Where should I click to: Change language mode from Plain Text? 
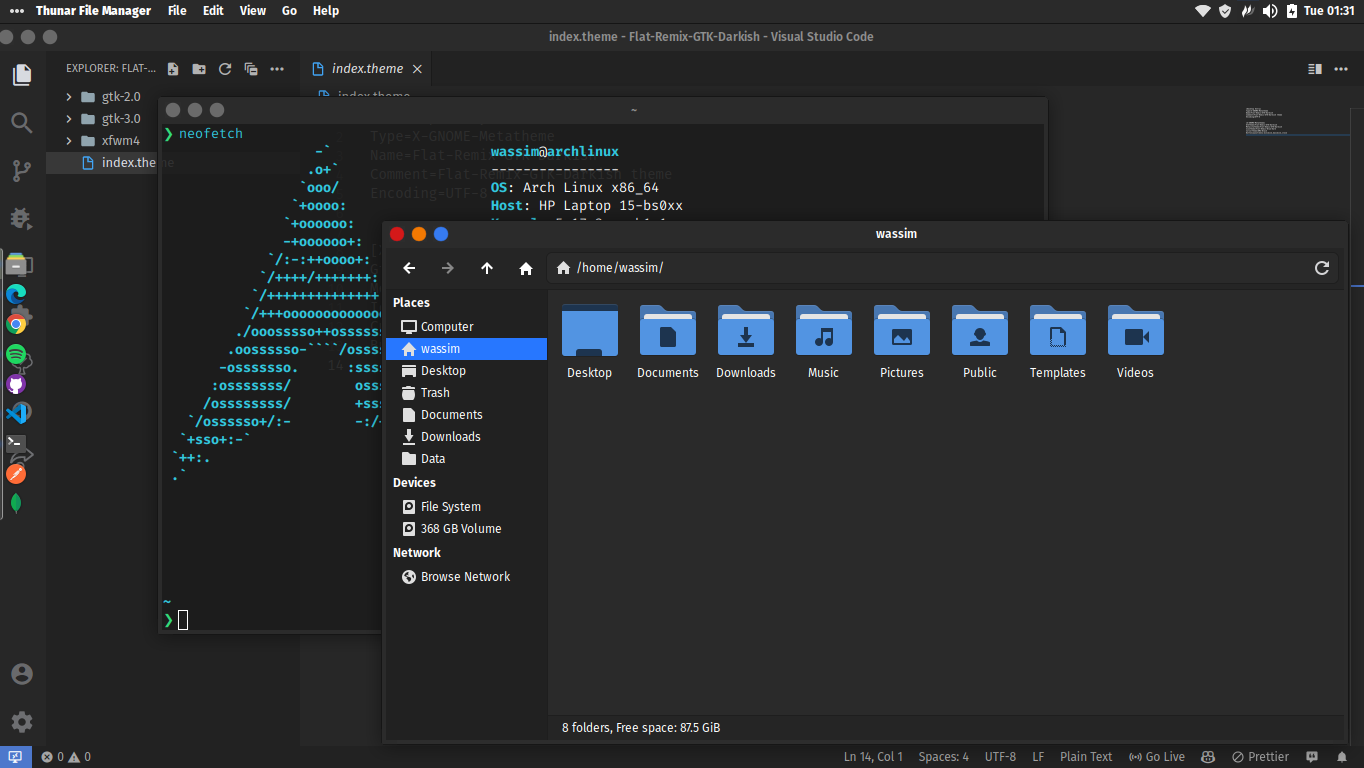point(1086,757)
